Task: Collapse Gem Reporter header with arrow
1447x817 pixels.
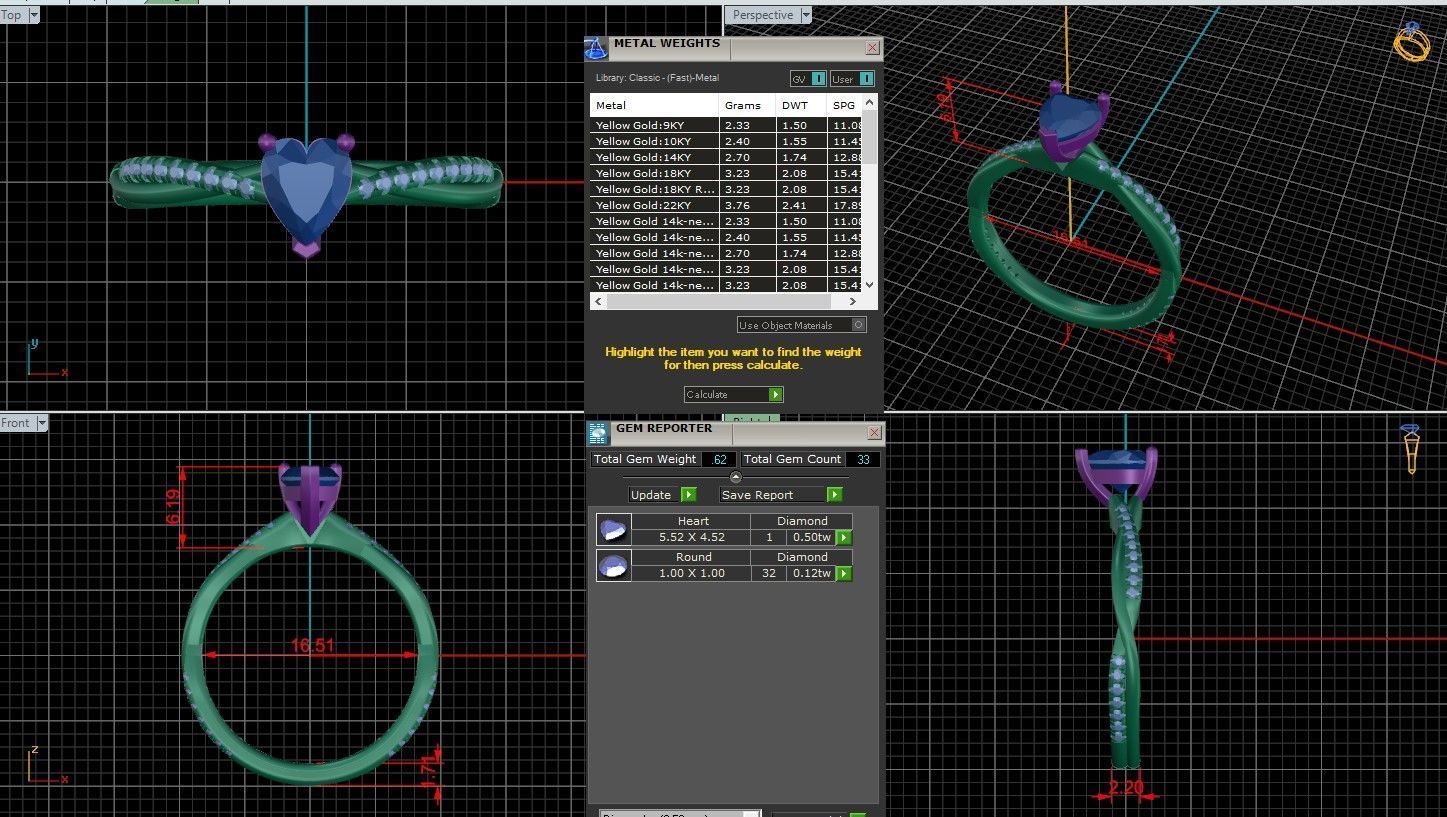Action: [736, 478]
